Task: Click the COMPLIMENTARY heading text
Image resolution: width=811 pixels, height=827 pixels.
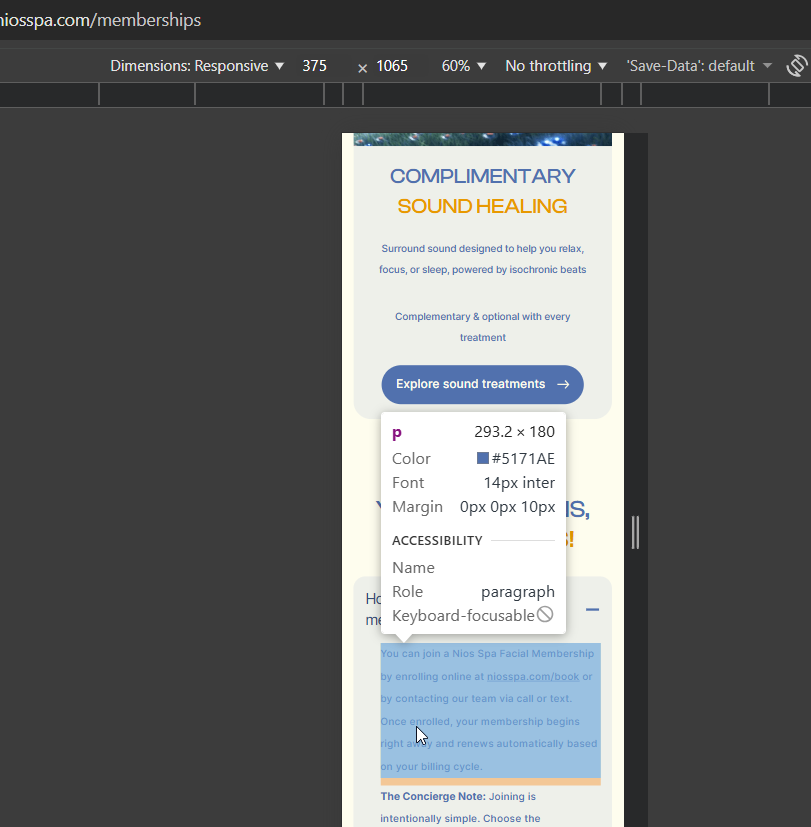Action: click(482, 176)
